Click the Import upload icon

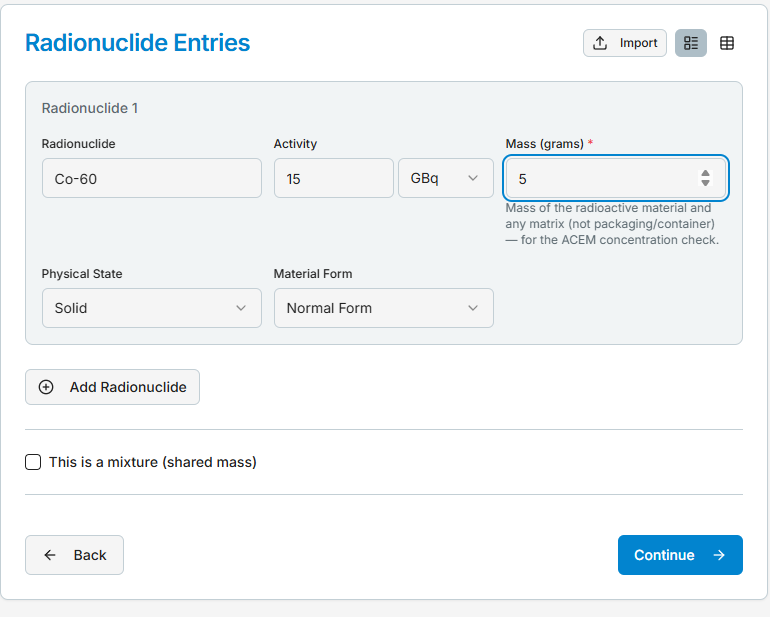click(x=600, y=43)
